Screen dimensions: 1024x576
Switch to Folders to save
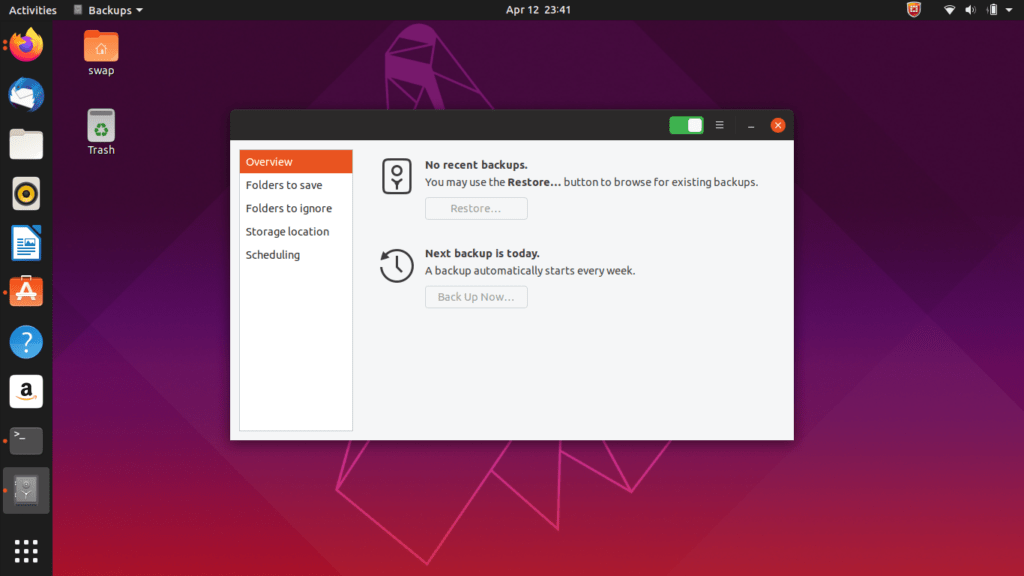[286, 184]
